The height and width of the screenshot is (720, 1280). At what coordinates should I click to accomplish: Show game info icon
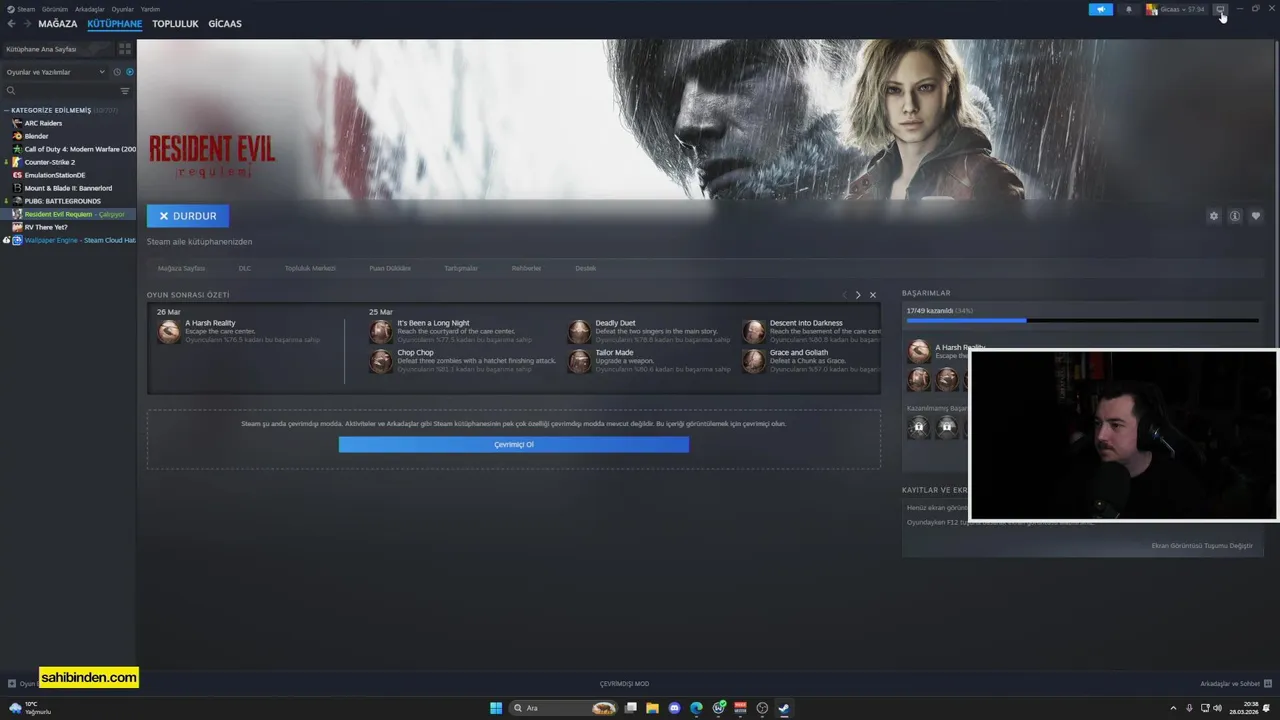click(1235, 216)
